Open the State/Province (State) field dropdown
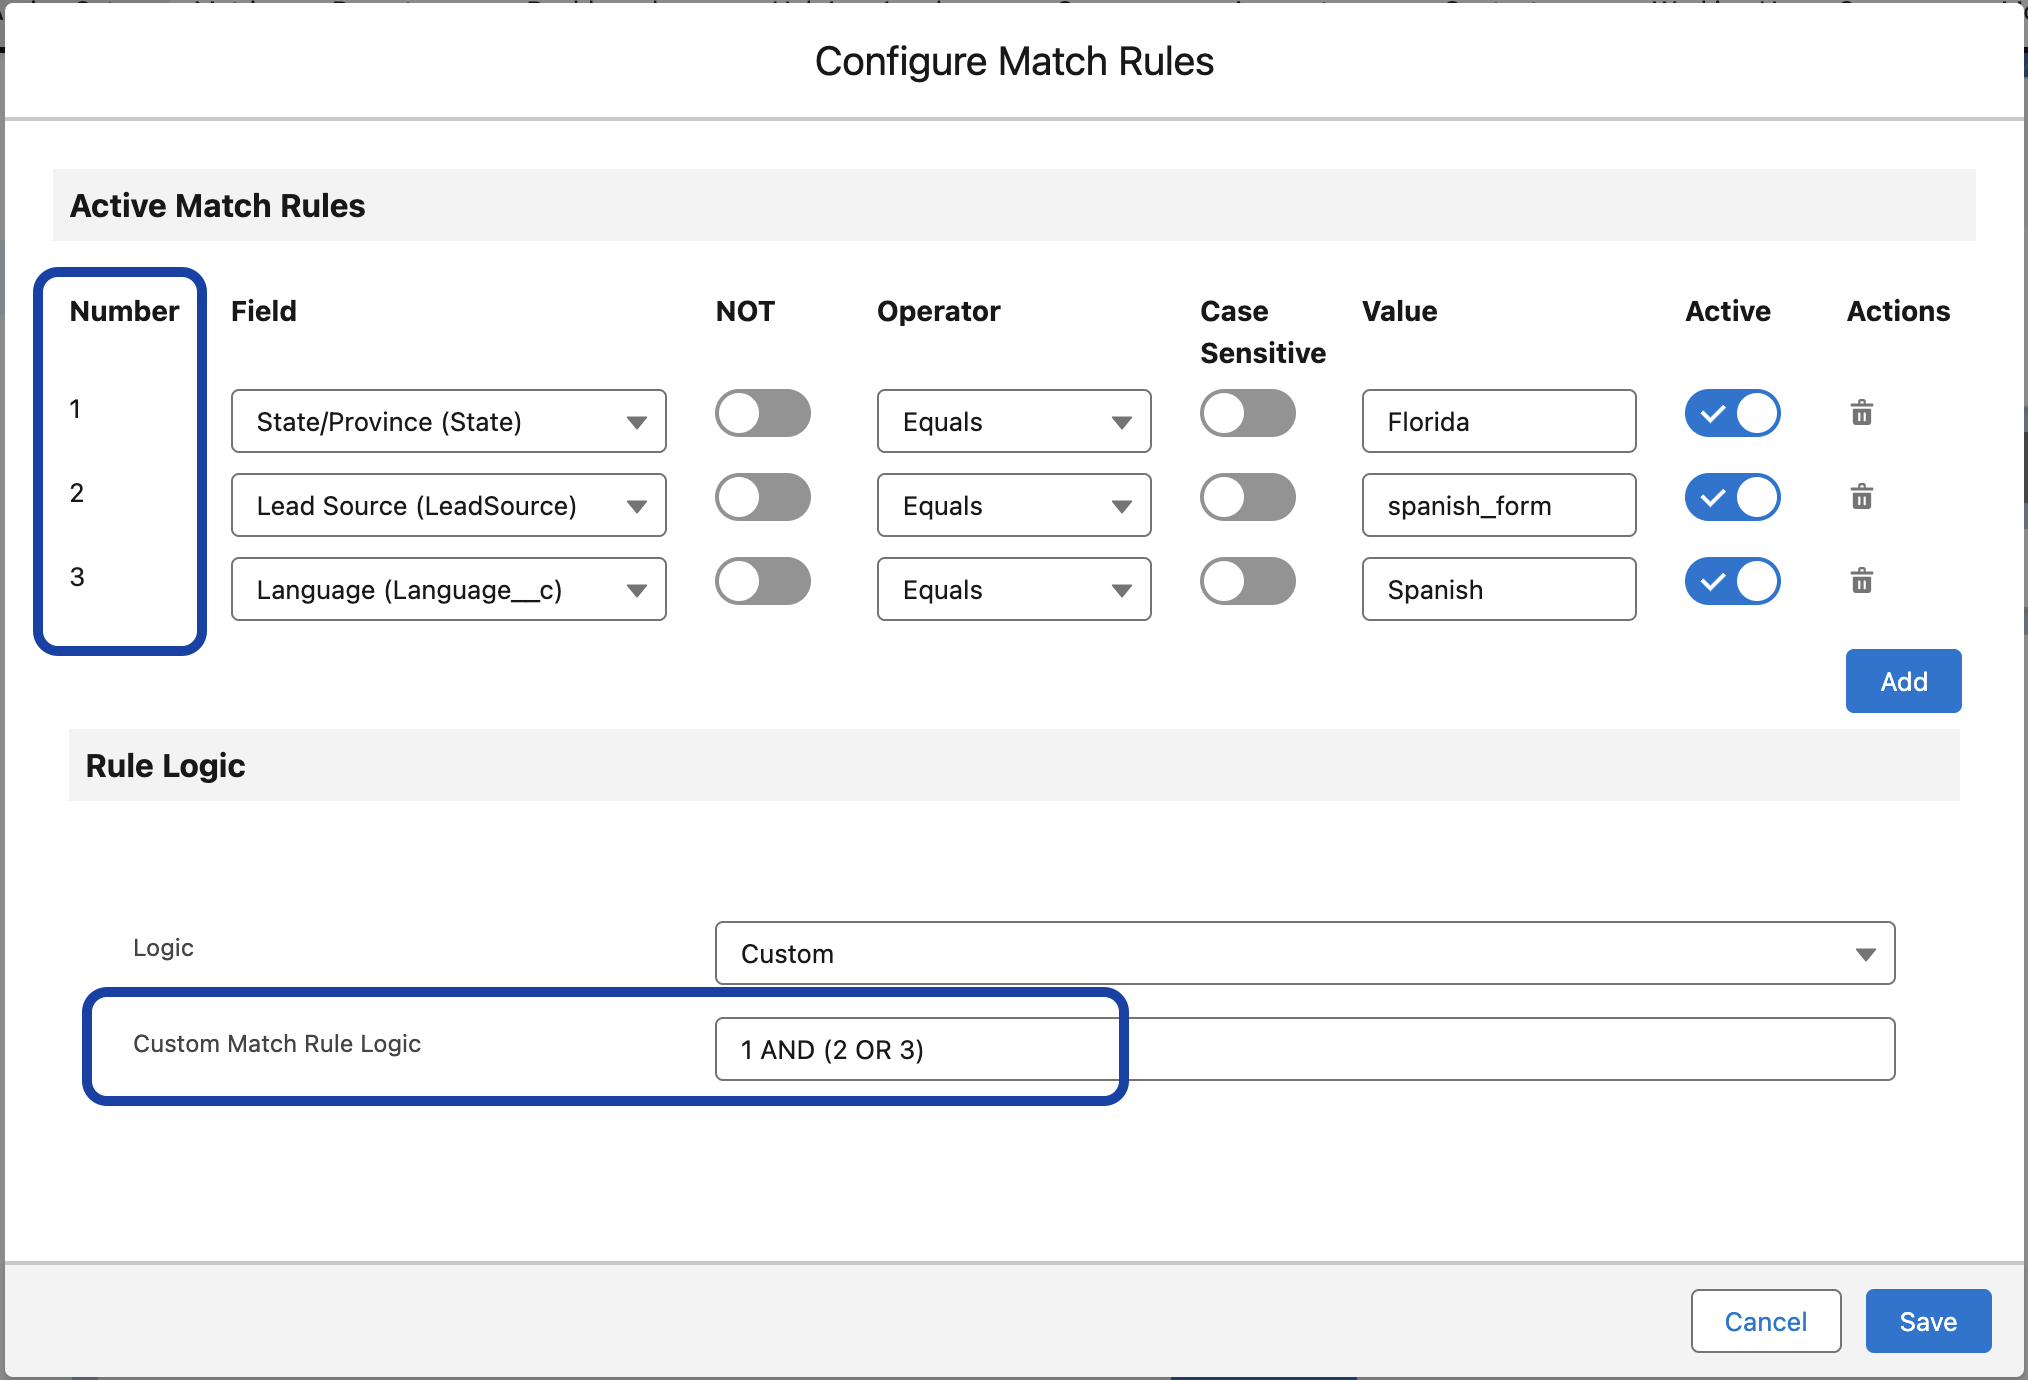Viewport: 2028px width, 1380px height. click(x=449, y=421)
